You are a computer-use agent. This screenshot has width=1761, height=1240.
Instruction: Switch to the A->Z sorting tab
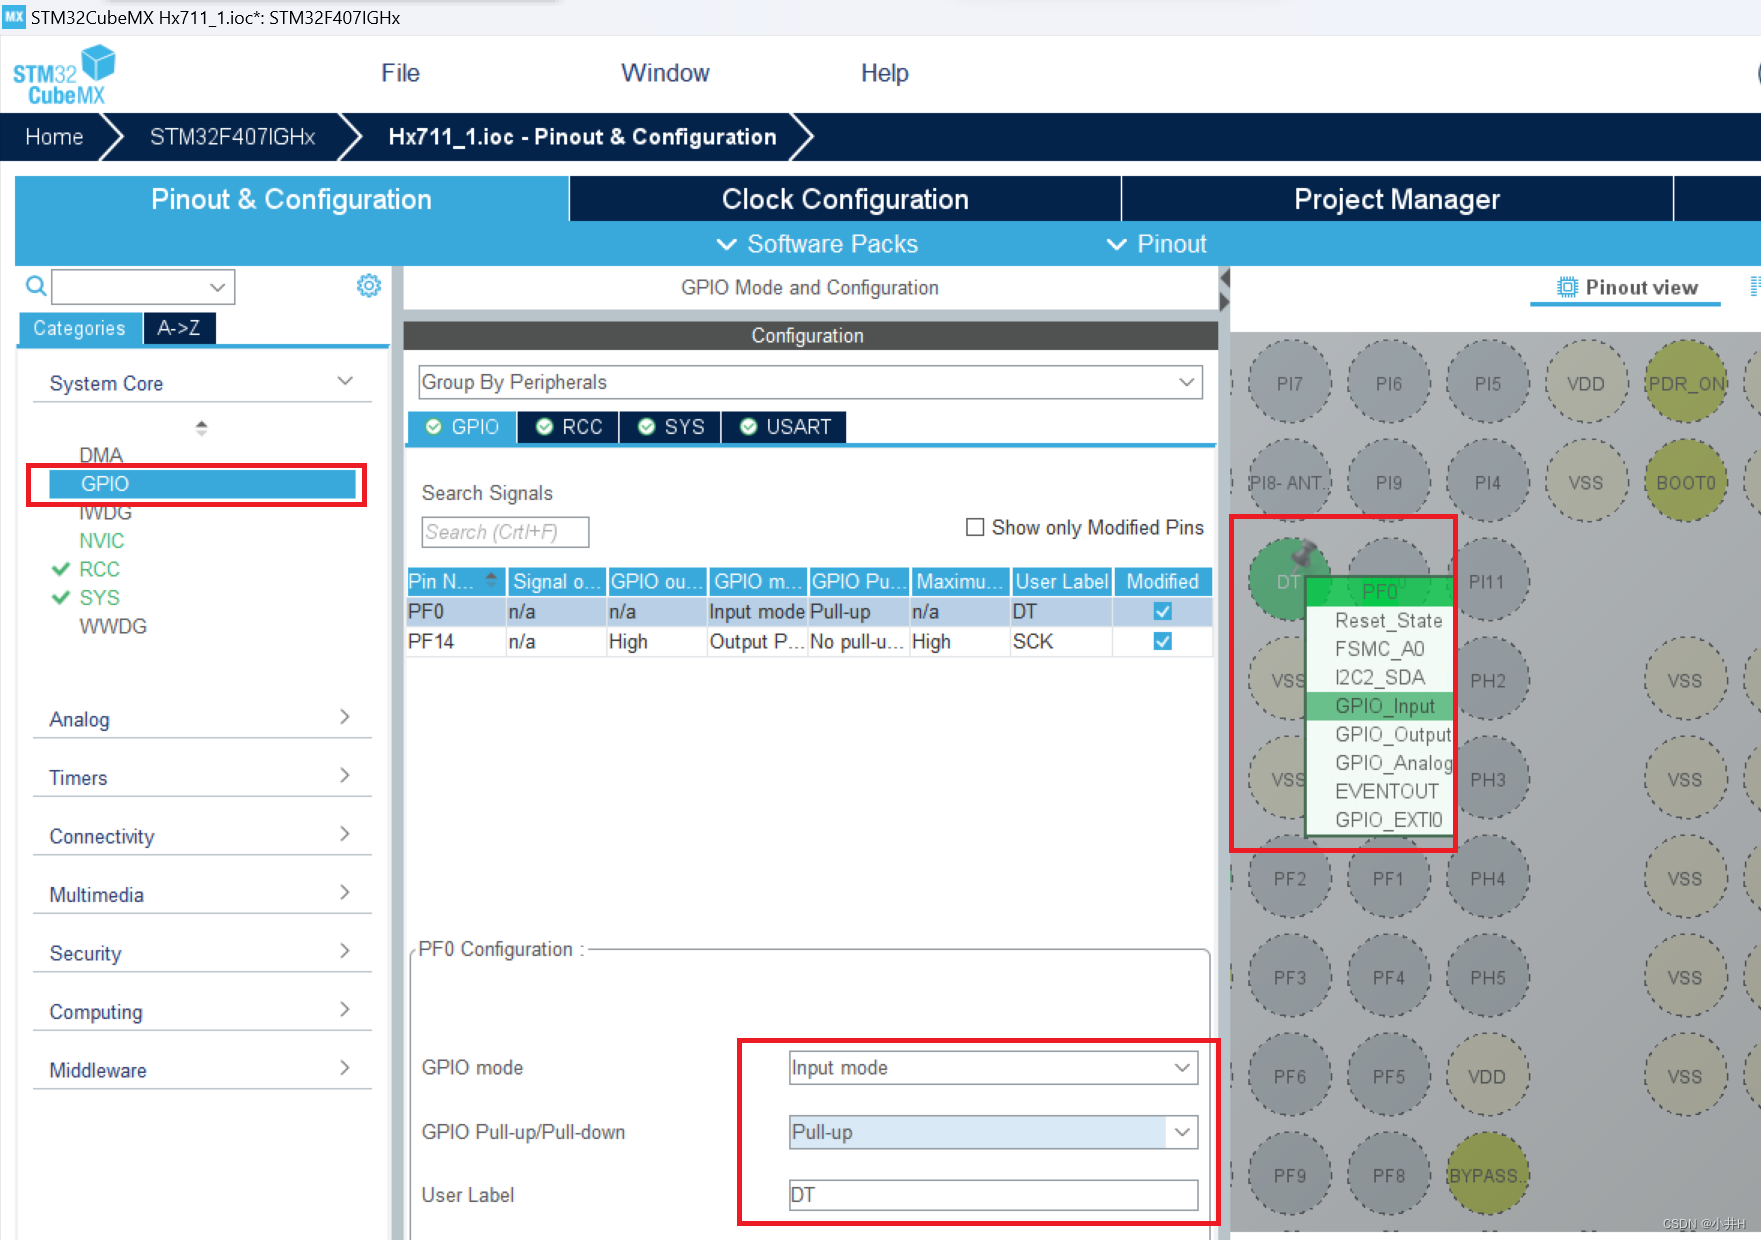(179, 328)
